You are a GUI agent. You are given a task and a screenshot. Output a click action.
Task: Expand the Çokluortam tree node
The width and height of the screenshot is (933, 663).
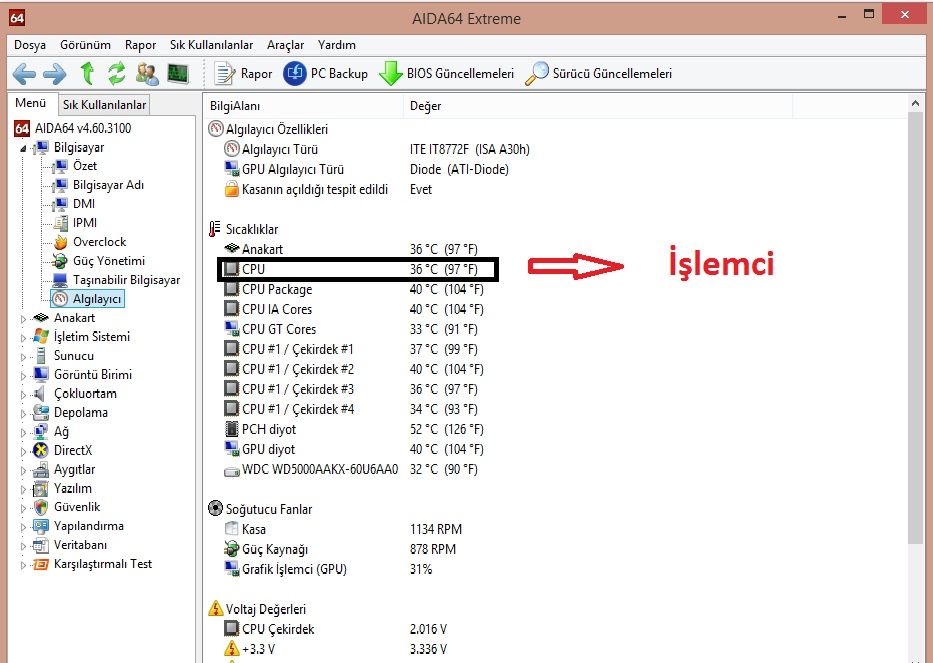23,395
